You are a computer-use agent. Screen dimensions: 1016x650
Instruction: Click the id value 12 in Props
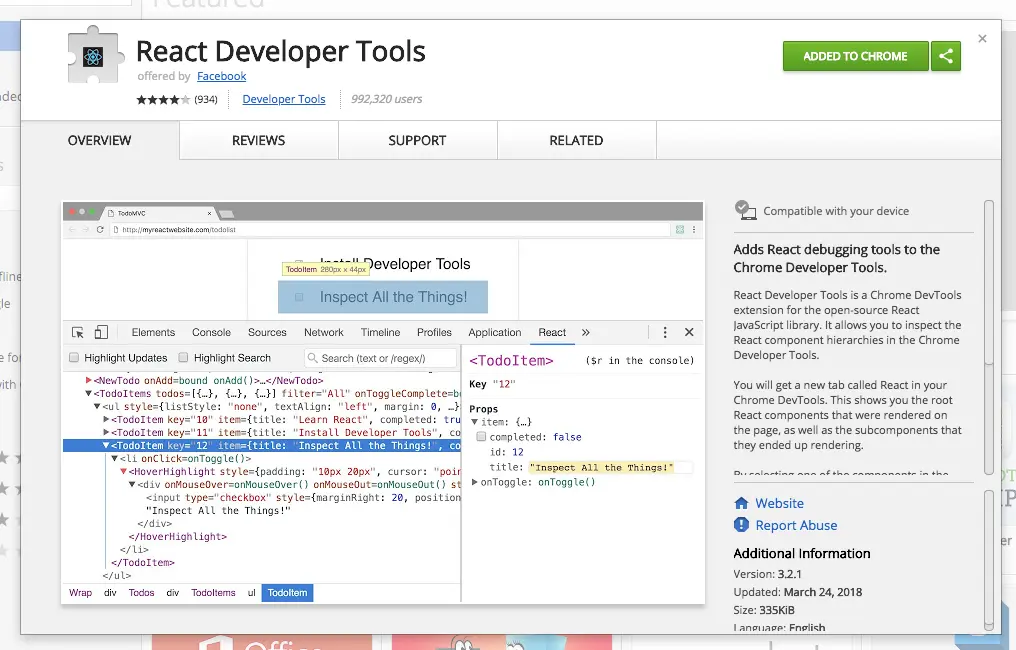point(518,452)
